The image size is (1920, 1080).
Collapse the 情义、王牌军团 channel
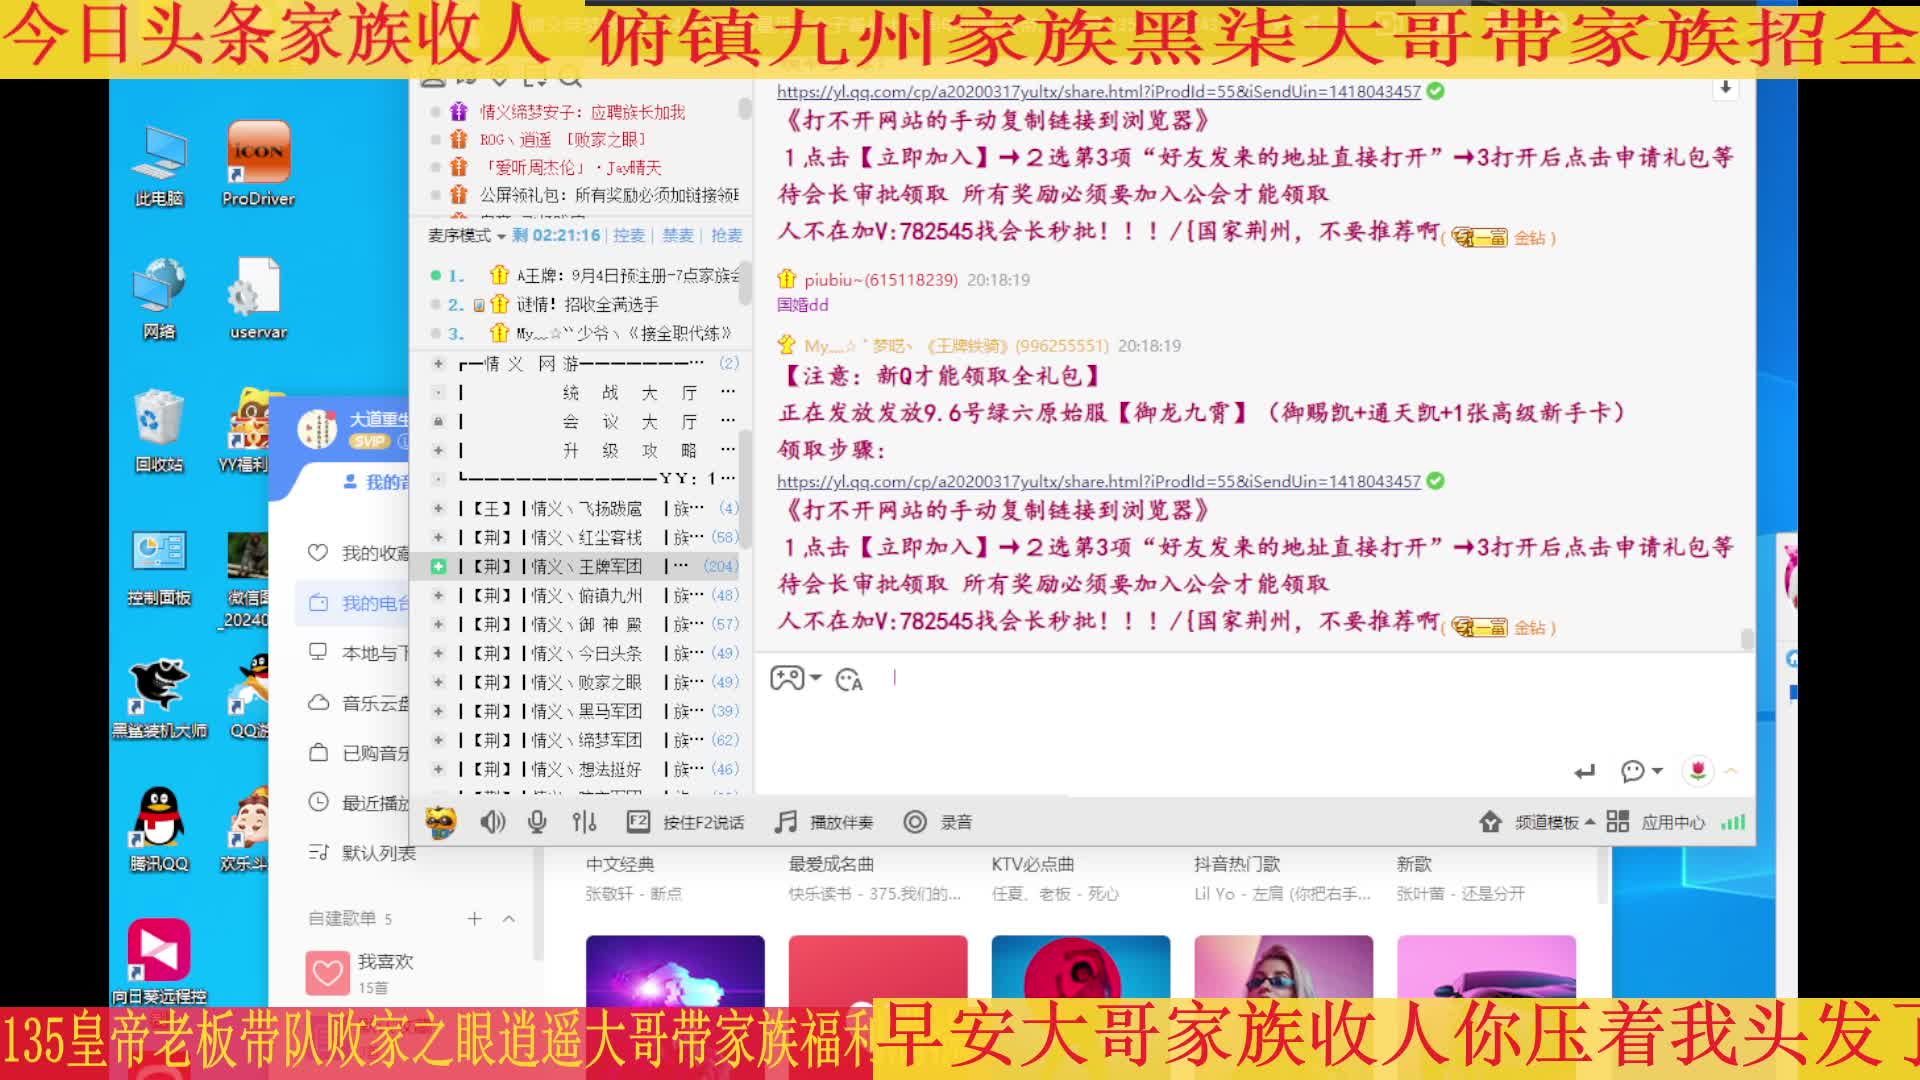(x=438, y=566)
